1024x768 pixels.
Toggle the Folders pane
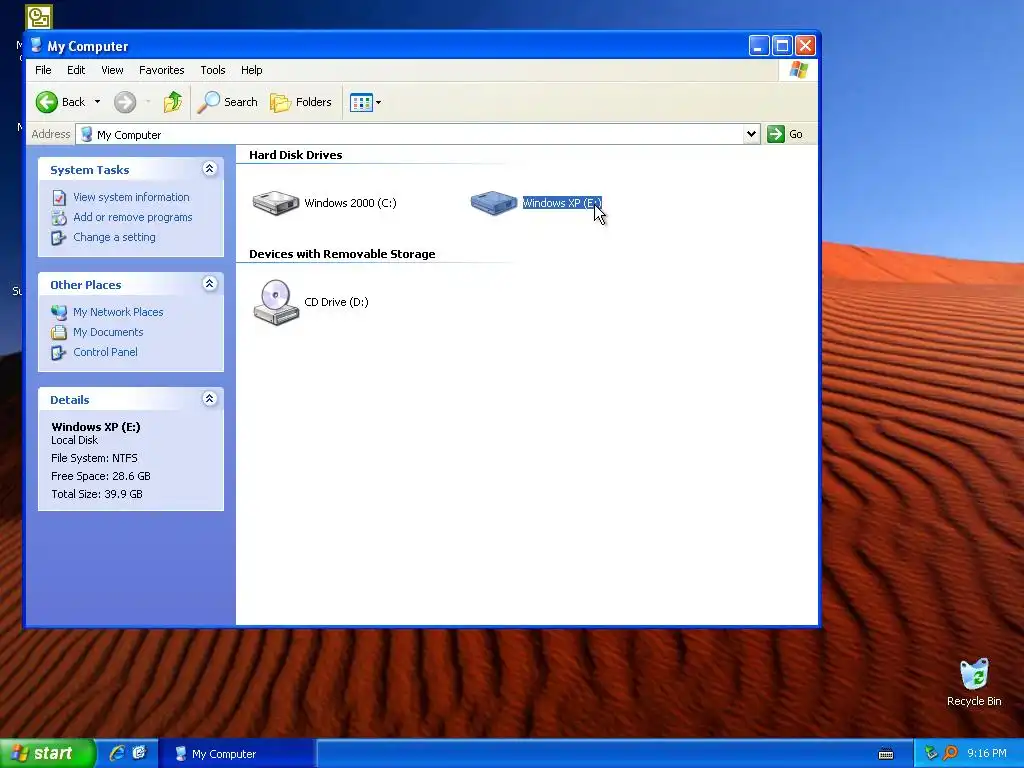tap(301, 102)
